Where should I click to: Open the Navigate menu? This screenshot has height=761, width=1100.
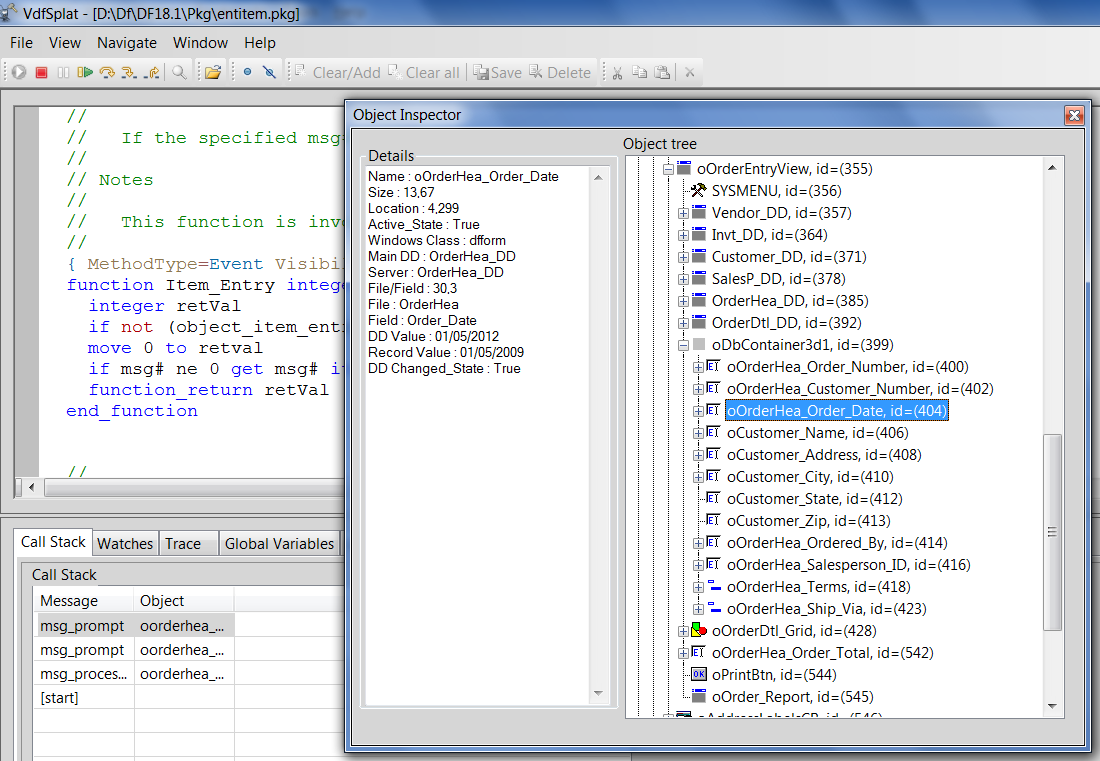127,43
